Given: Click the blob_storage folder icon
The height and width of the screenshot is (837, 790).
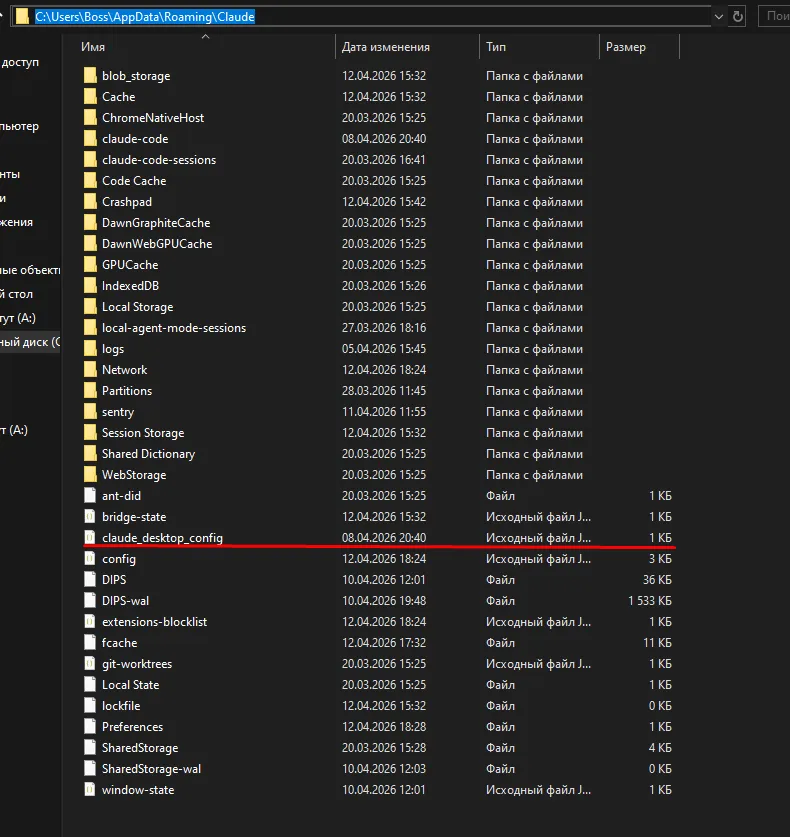Looking at the screenshot, I should tap(90, 76).
